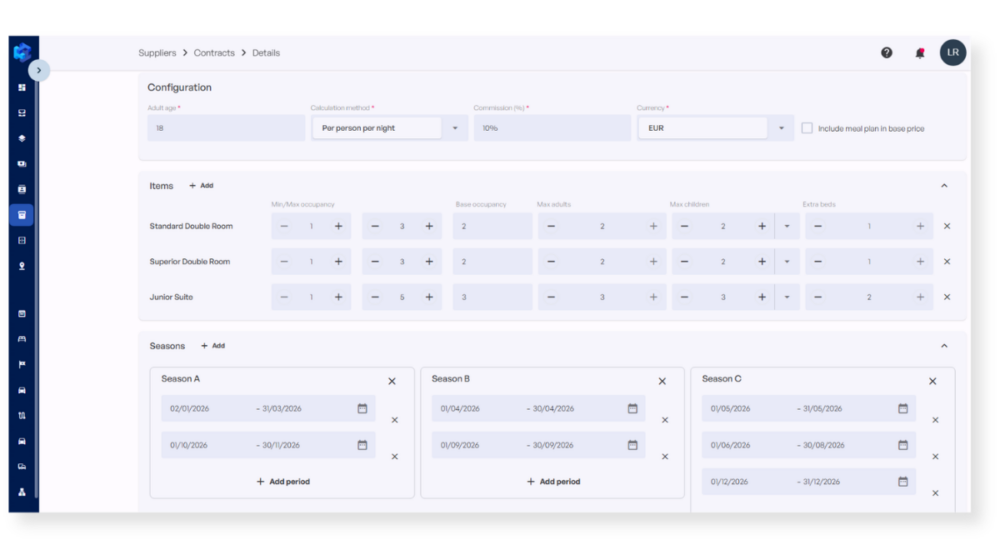
Task: Remove Season C period 01/06/2026 - 30/08/2026
Action: pos(936,456)
